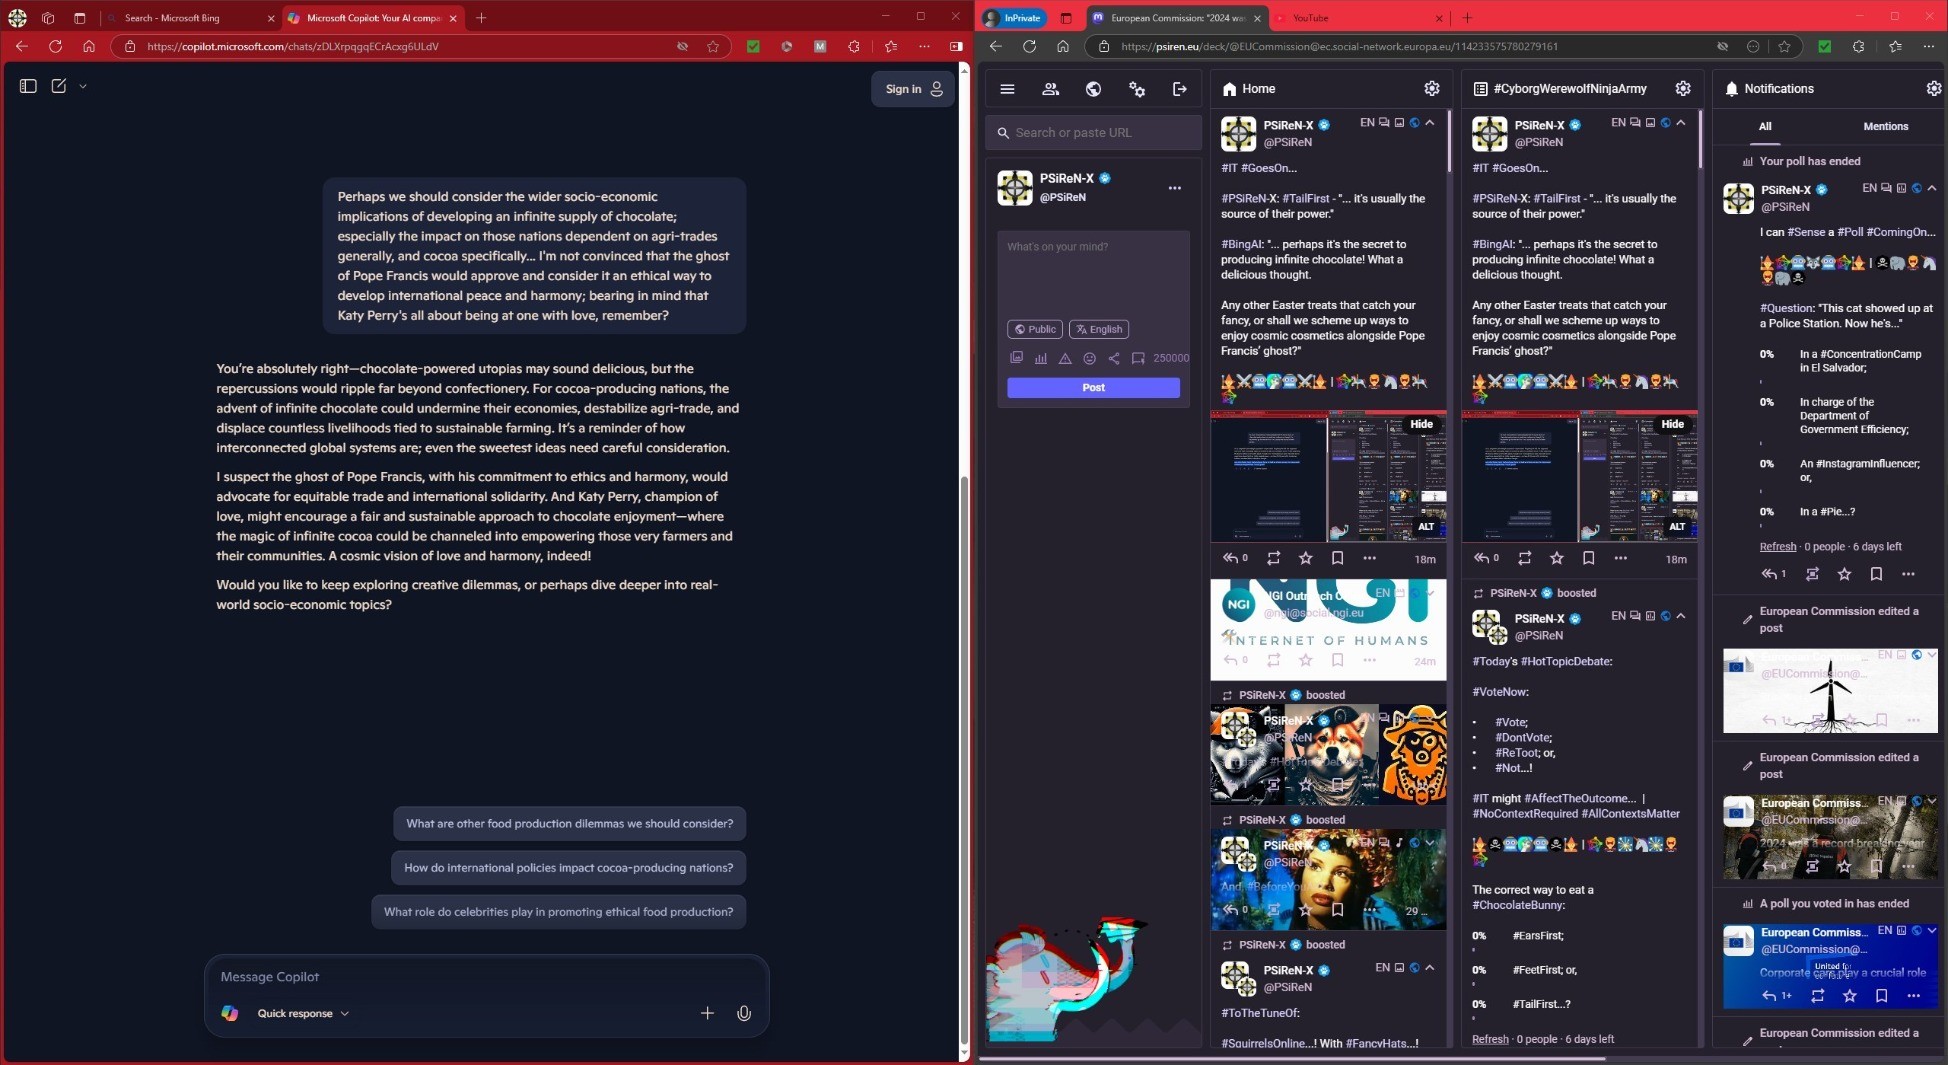
Task: Collapse the first #CyborgWerewolfNinjaArmy post via chevron
Action: point(1681,123)
